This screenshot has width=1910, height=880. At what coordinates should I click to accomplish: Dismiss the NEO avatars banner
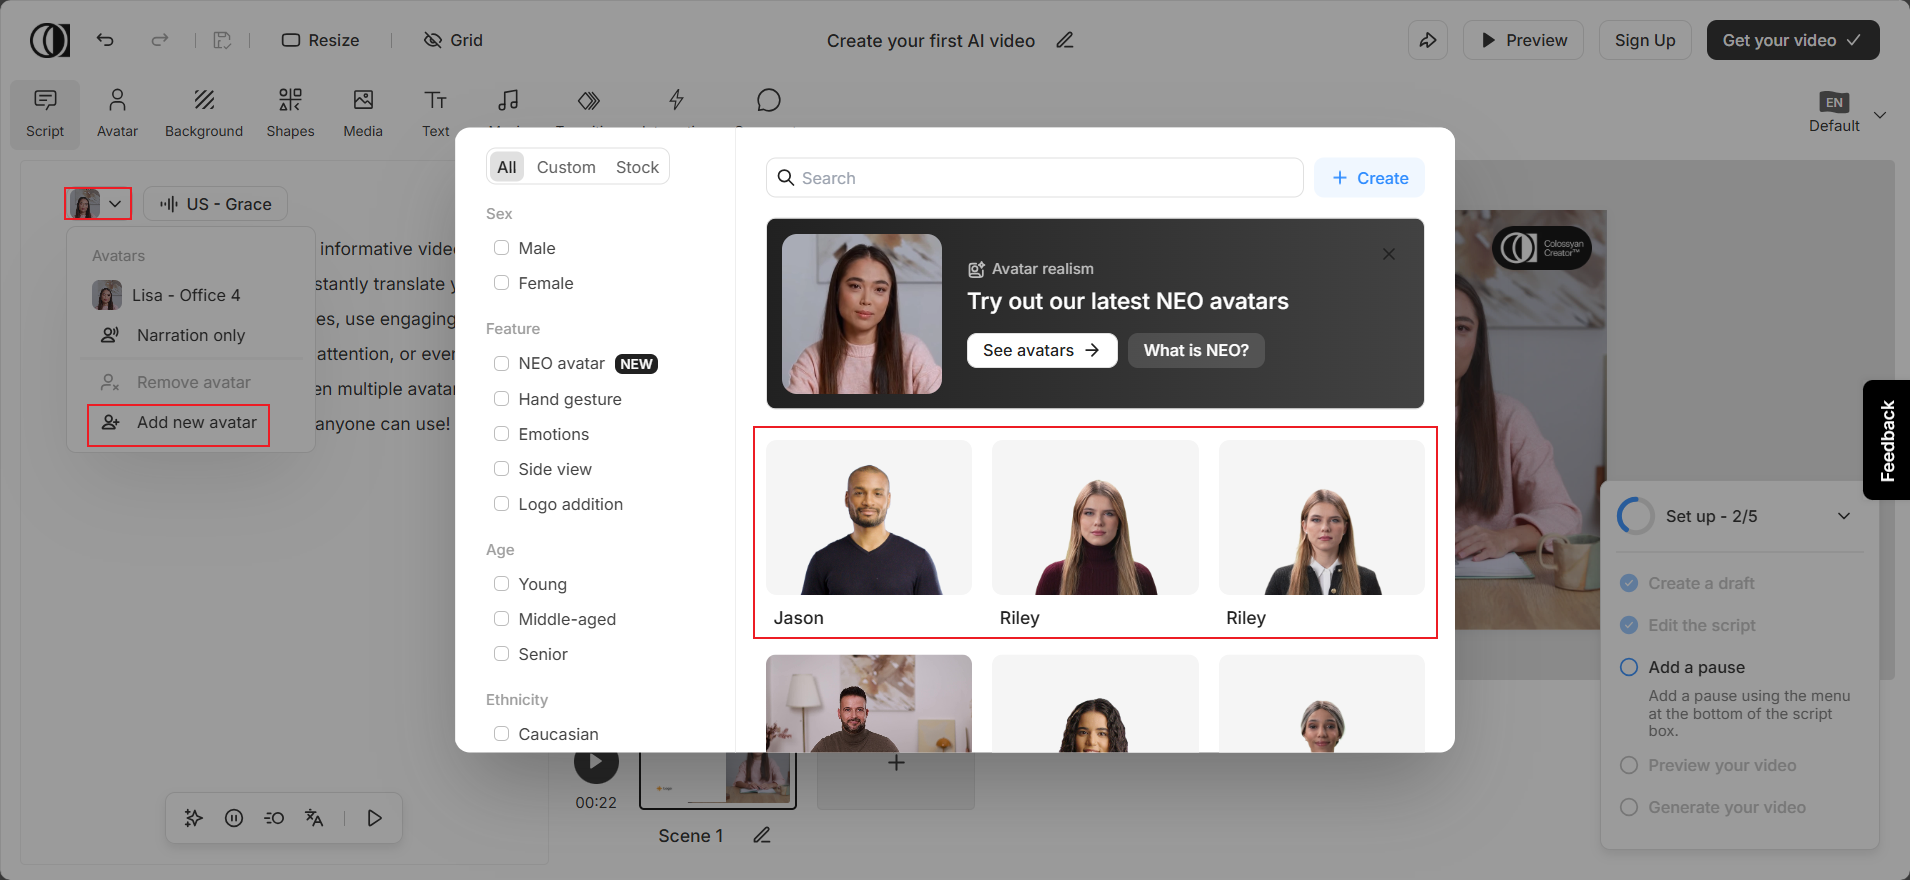tap(1389, 254)
